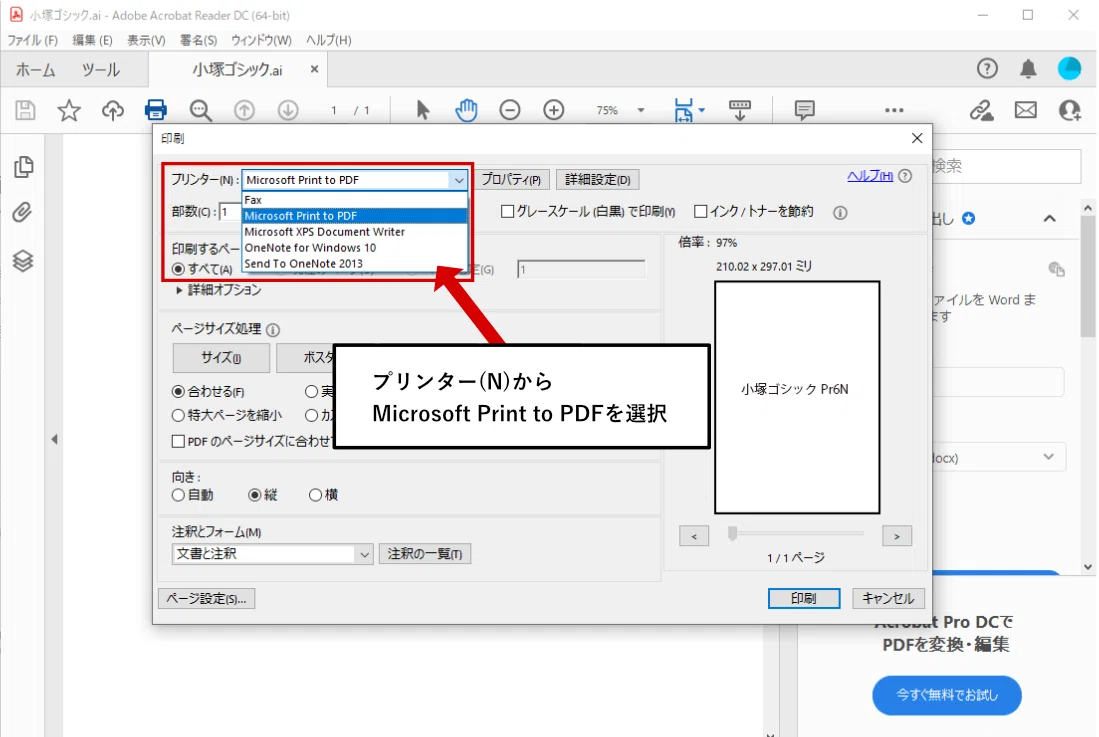The image size is (1099, 737).
Task: Select the arrow selection tool
Action: click(423, 110)
